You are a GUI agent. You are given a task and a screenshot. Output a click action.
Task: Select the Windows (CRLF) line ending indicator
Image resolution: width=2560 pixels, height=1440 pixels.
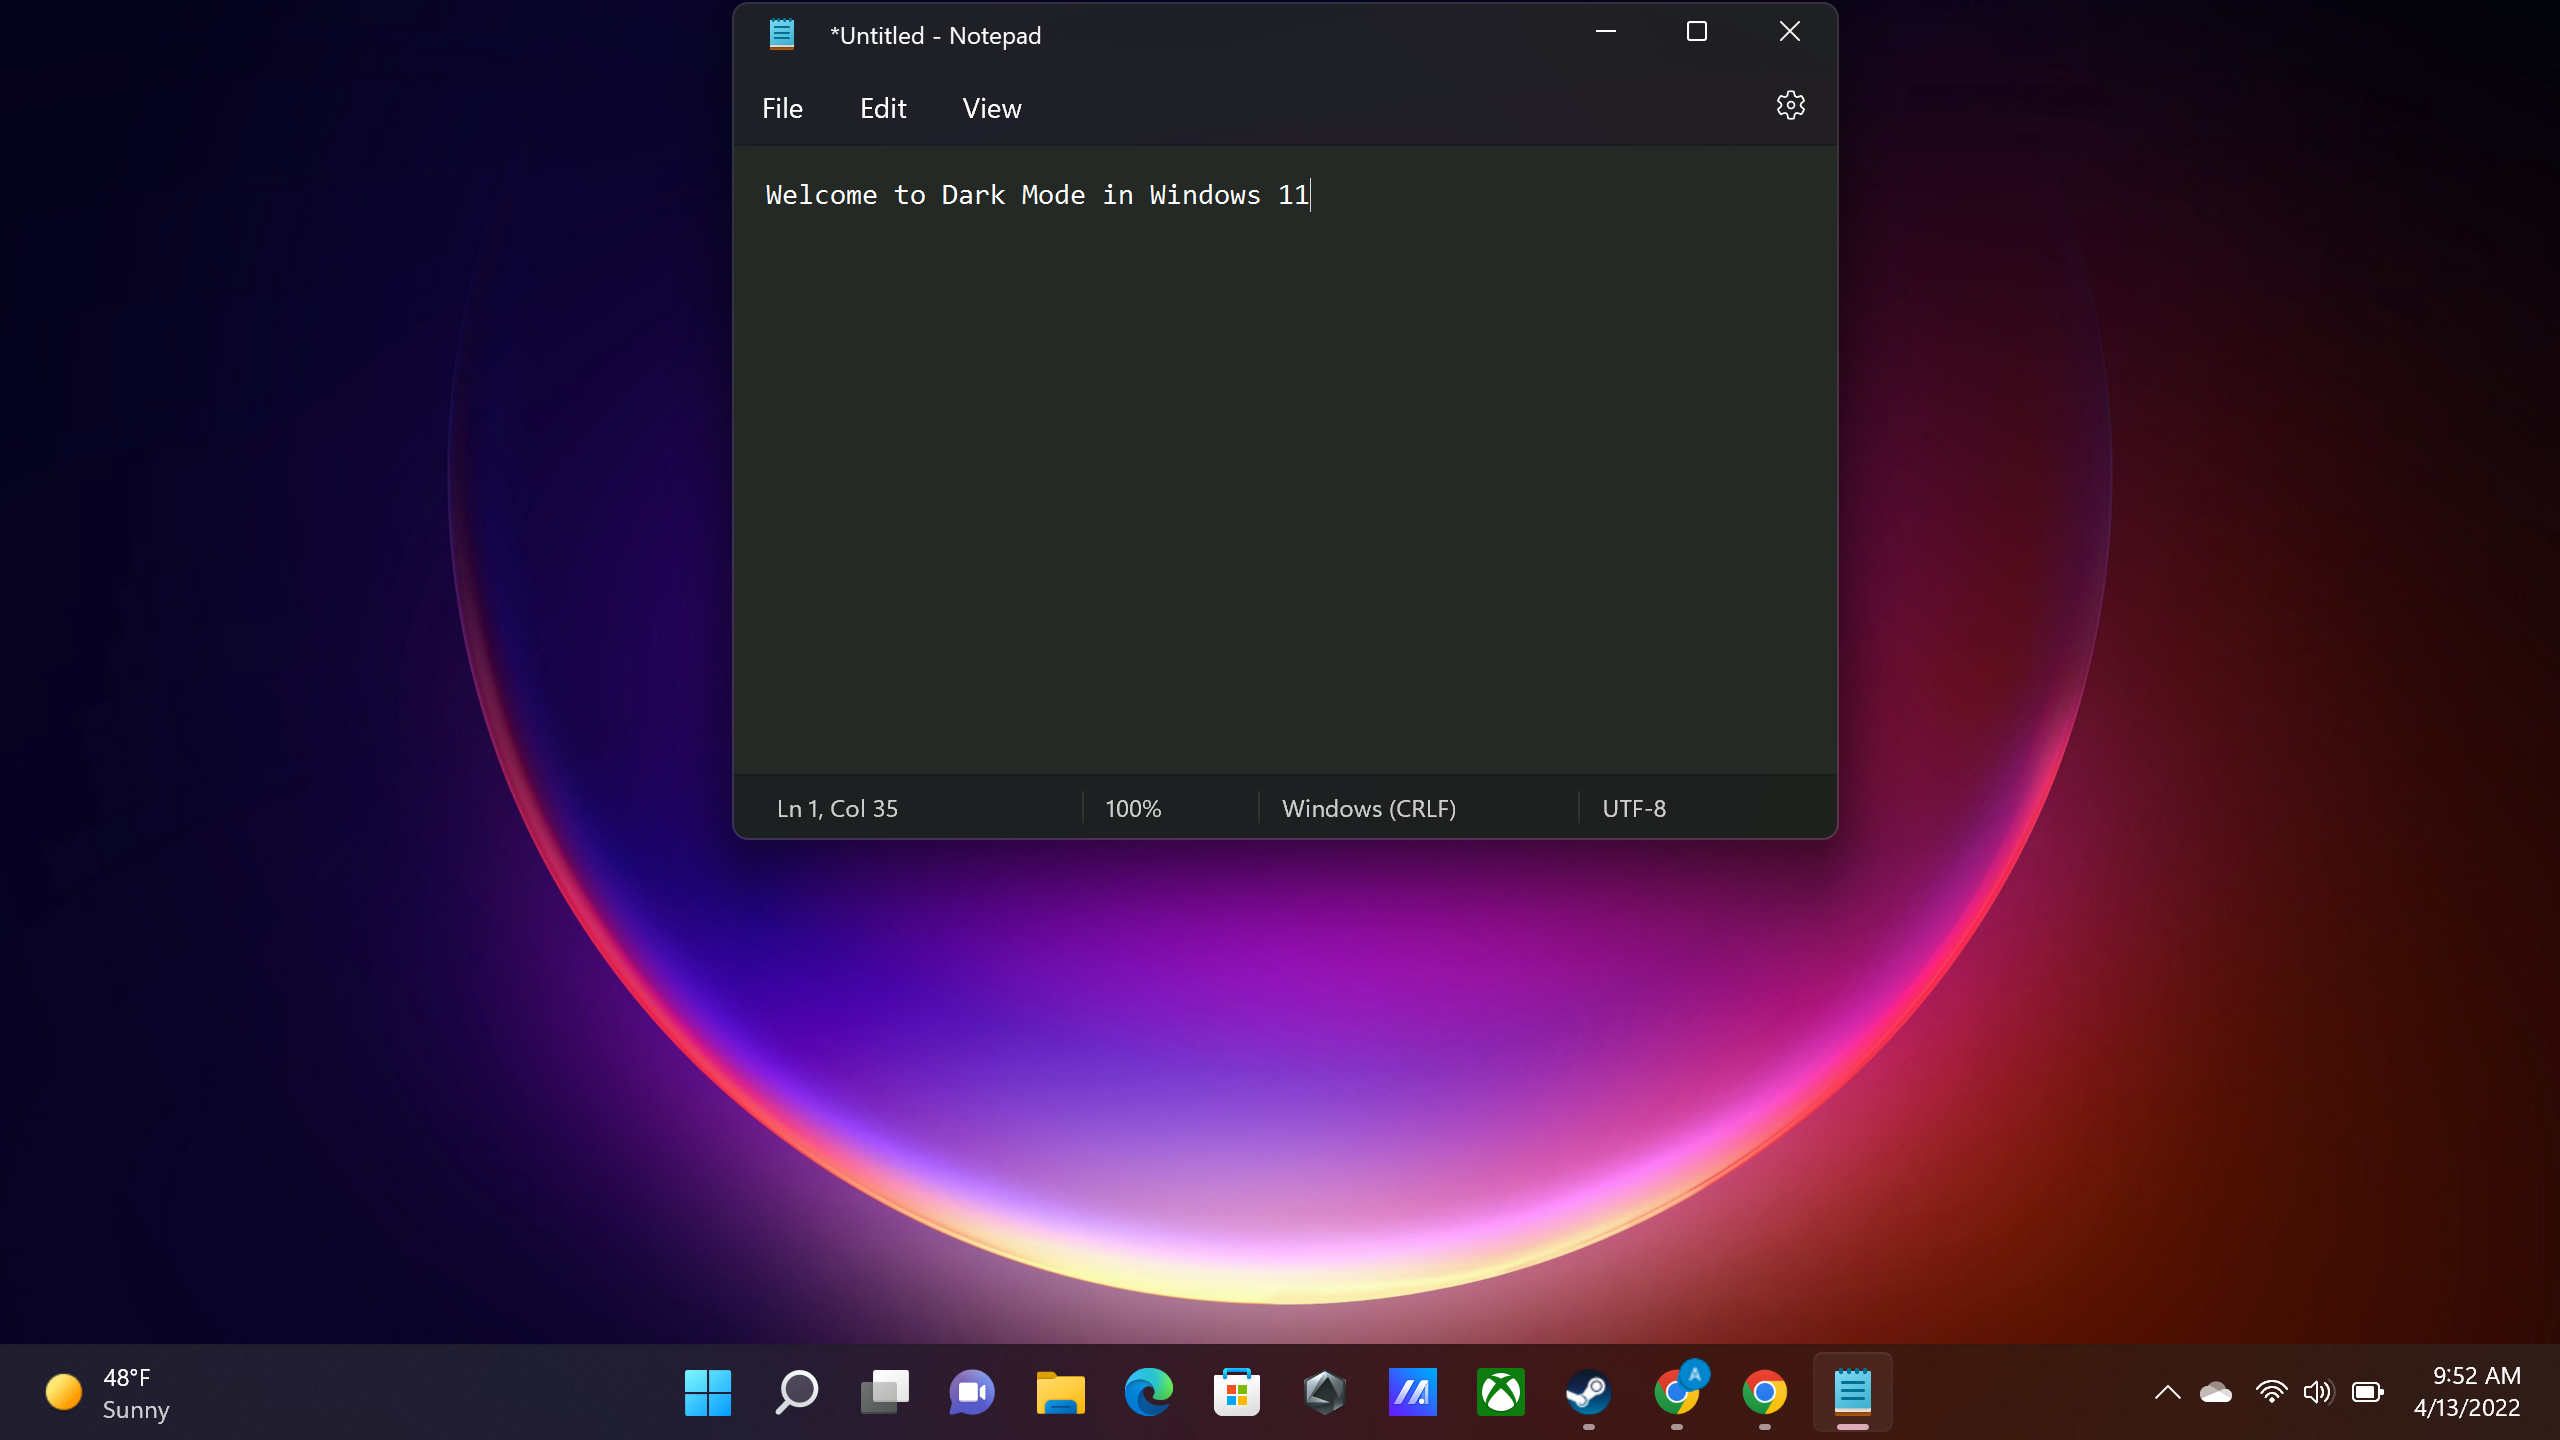point(1370,807)
